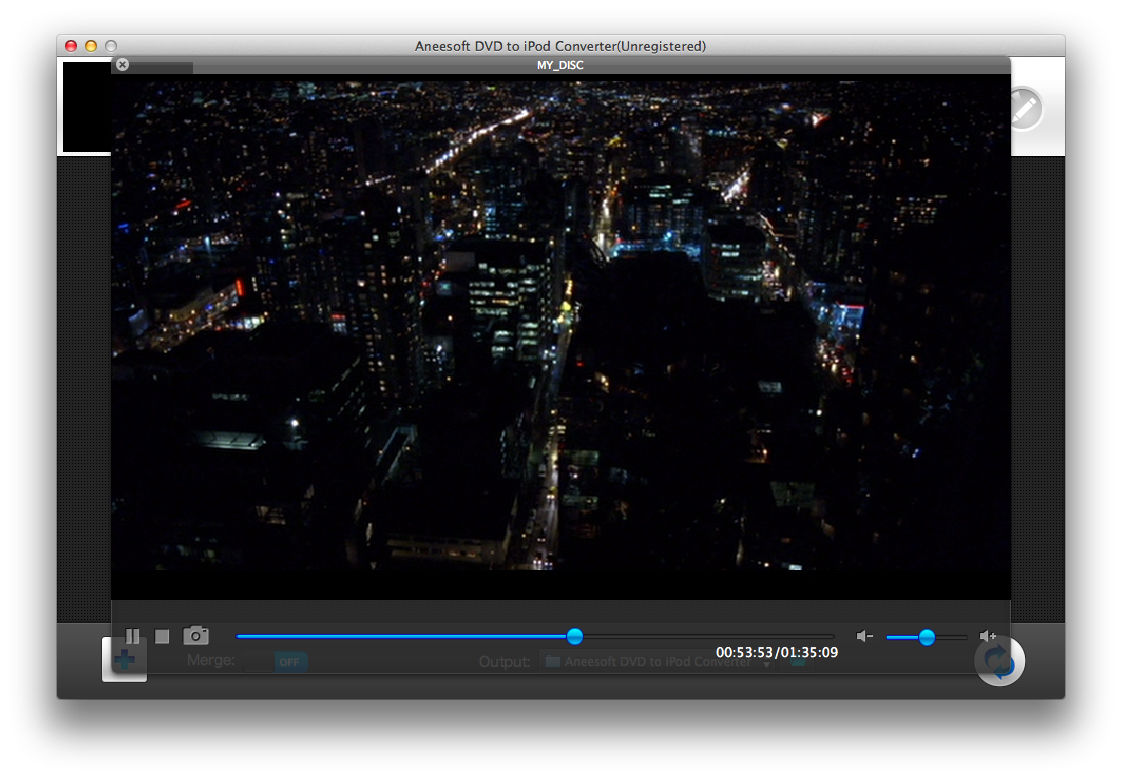
Task: Take a snapshot with the camera icon
Action: click(196, 636)
